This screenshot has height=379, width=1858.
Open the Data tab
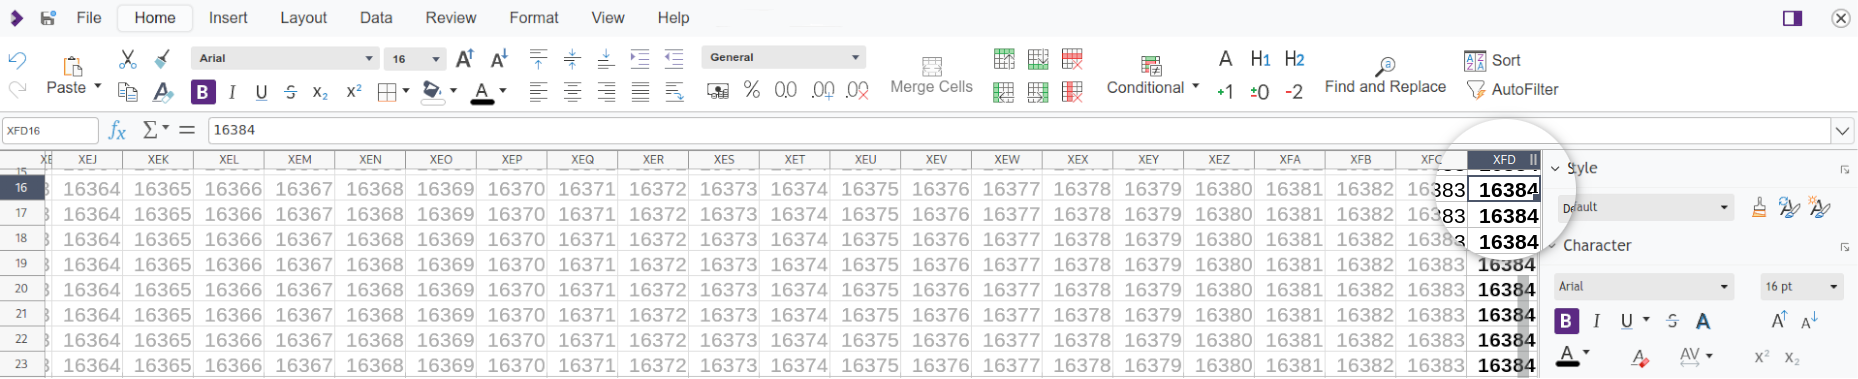(376, 18)
